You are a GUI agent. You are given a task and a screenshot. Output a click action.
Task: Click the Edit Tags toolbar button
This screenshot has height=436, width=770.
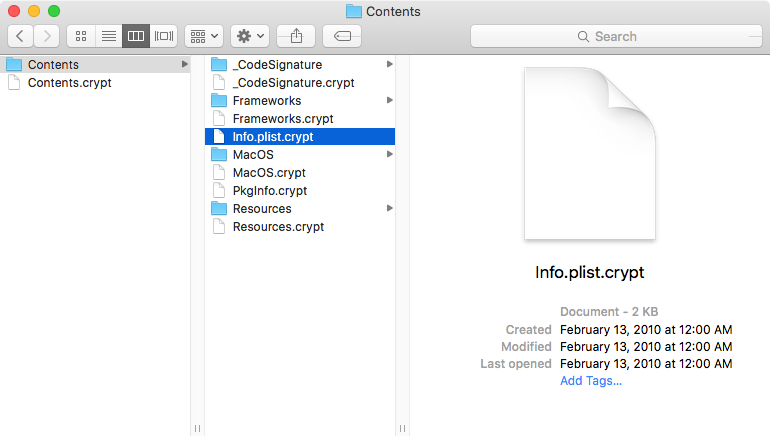(342, 36)
